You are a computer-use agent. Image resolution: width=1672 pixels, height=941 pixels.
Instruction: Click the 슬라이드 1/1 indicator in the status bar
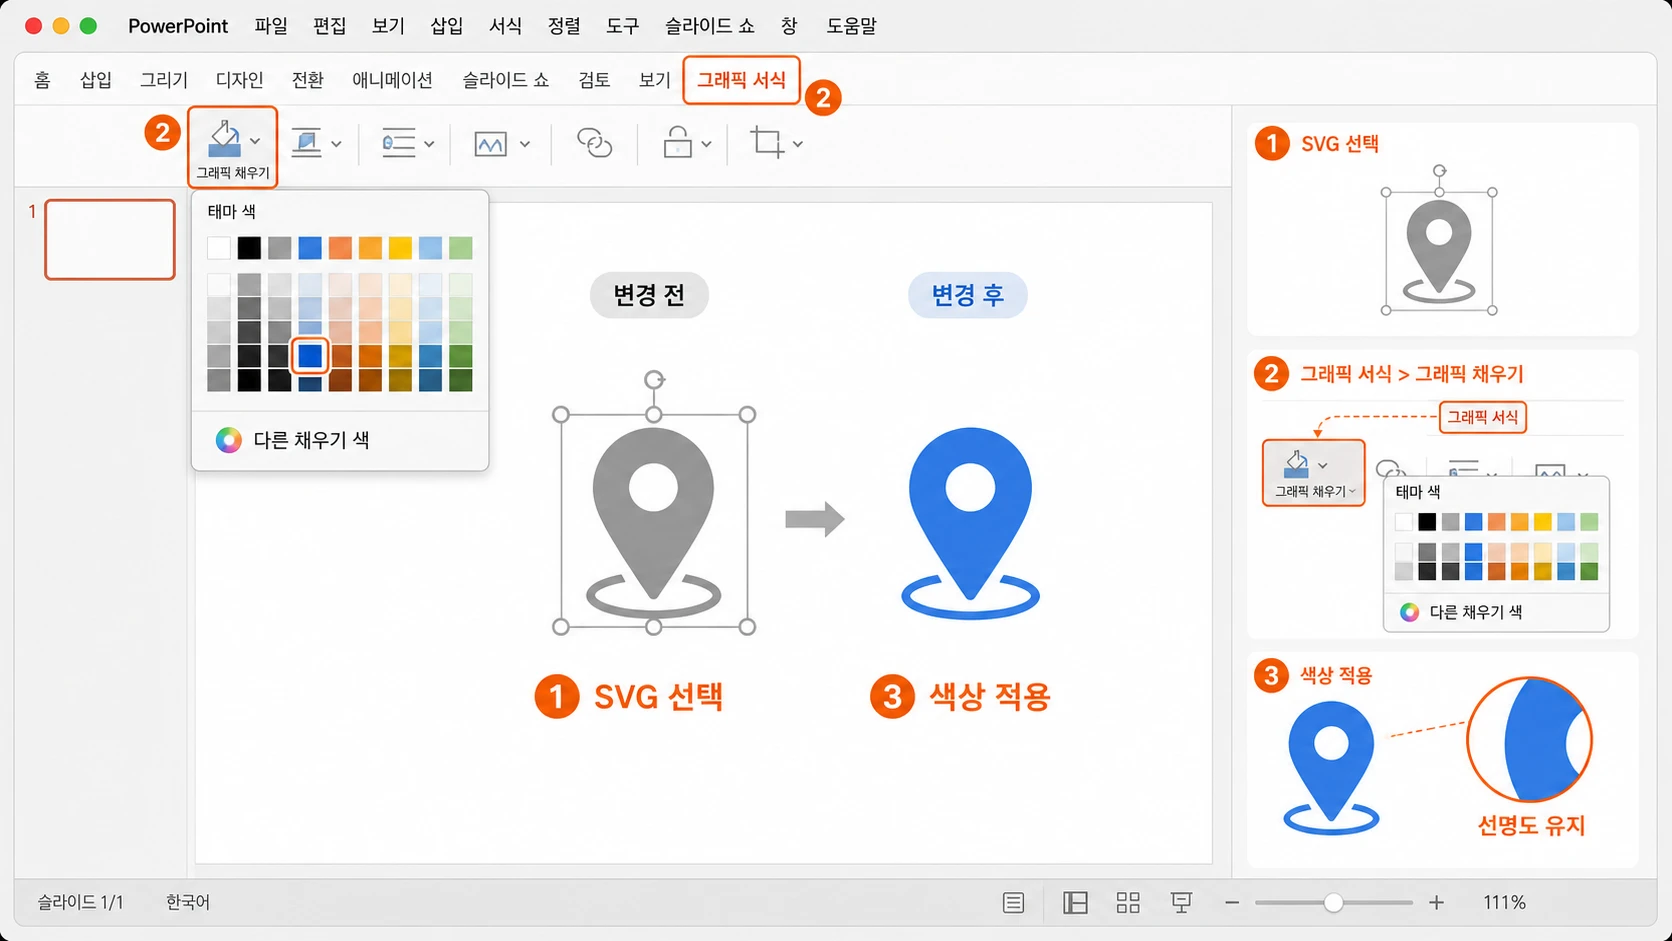(80, 903)
